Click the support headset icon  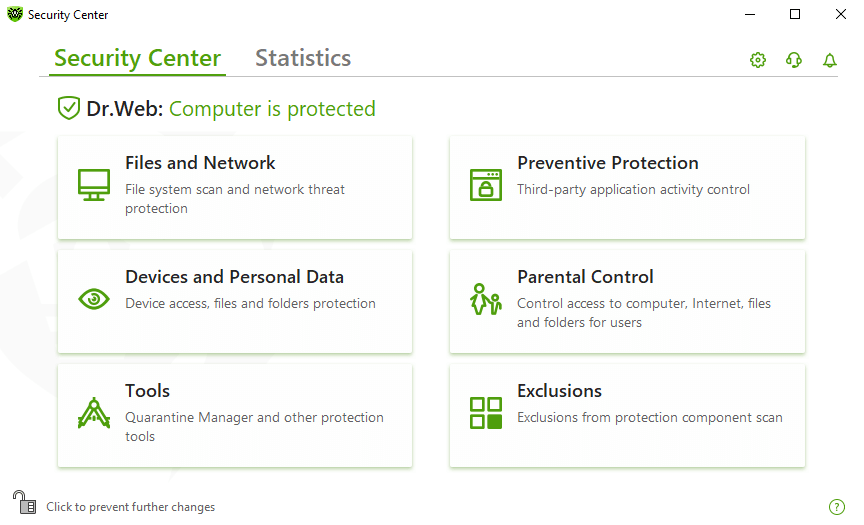click(793, 59)
